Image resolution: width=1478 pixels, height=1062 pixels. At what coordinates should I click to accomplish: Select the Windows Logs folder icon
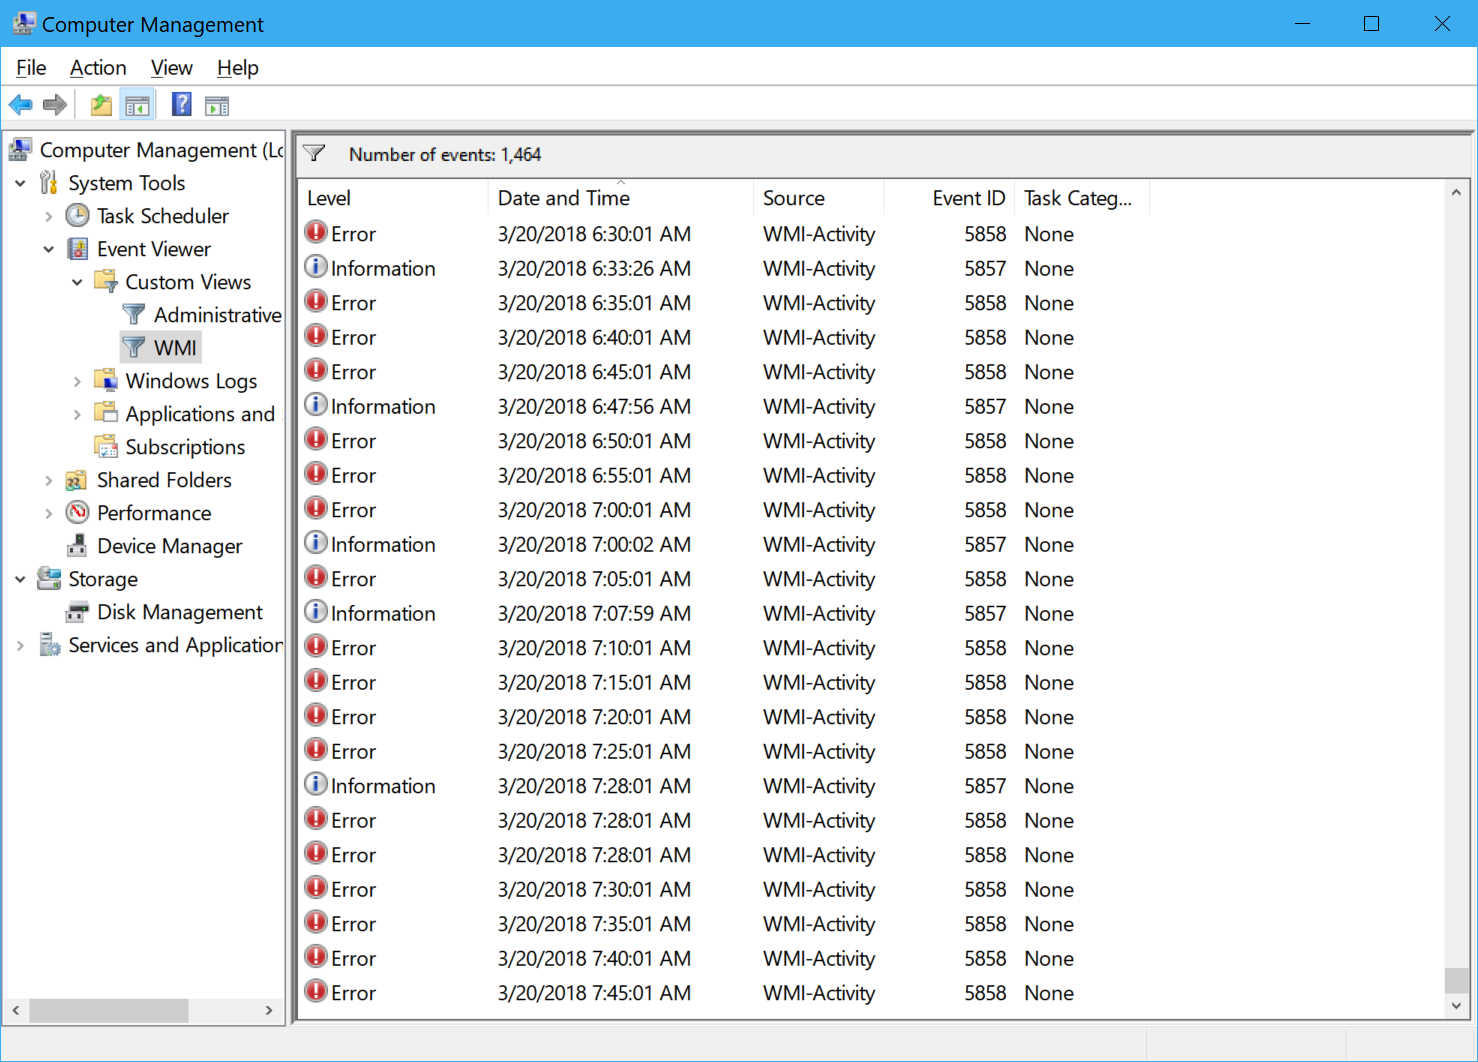pos(106,380)
